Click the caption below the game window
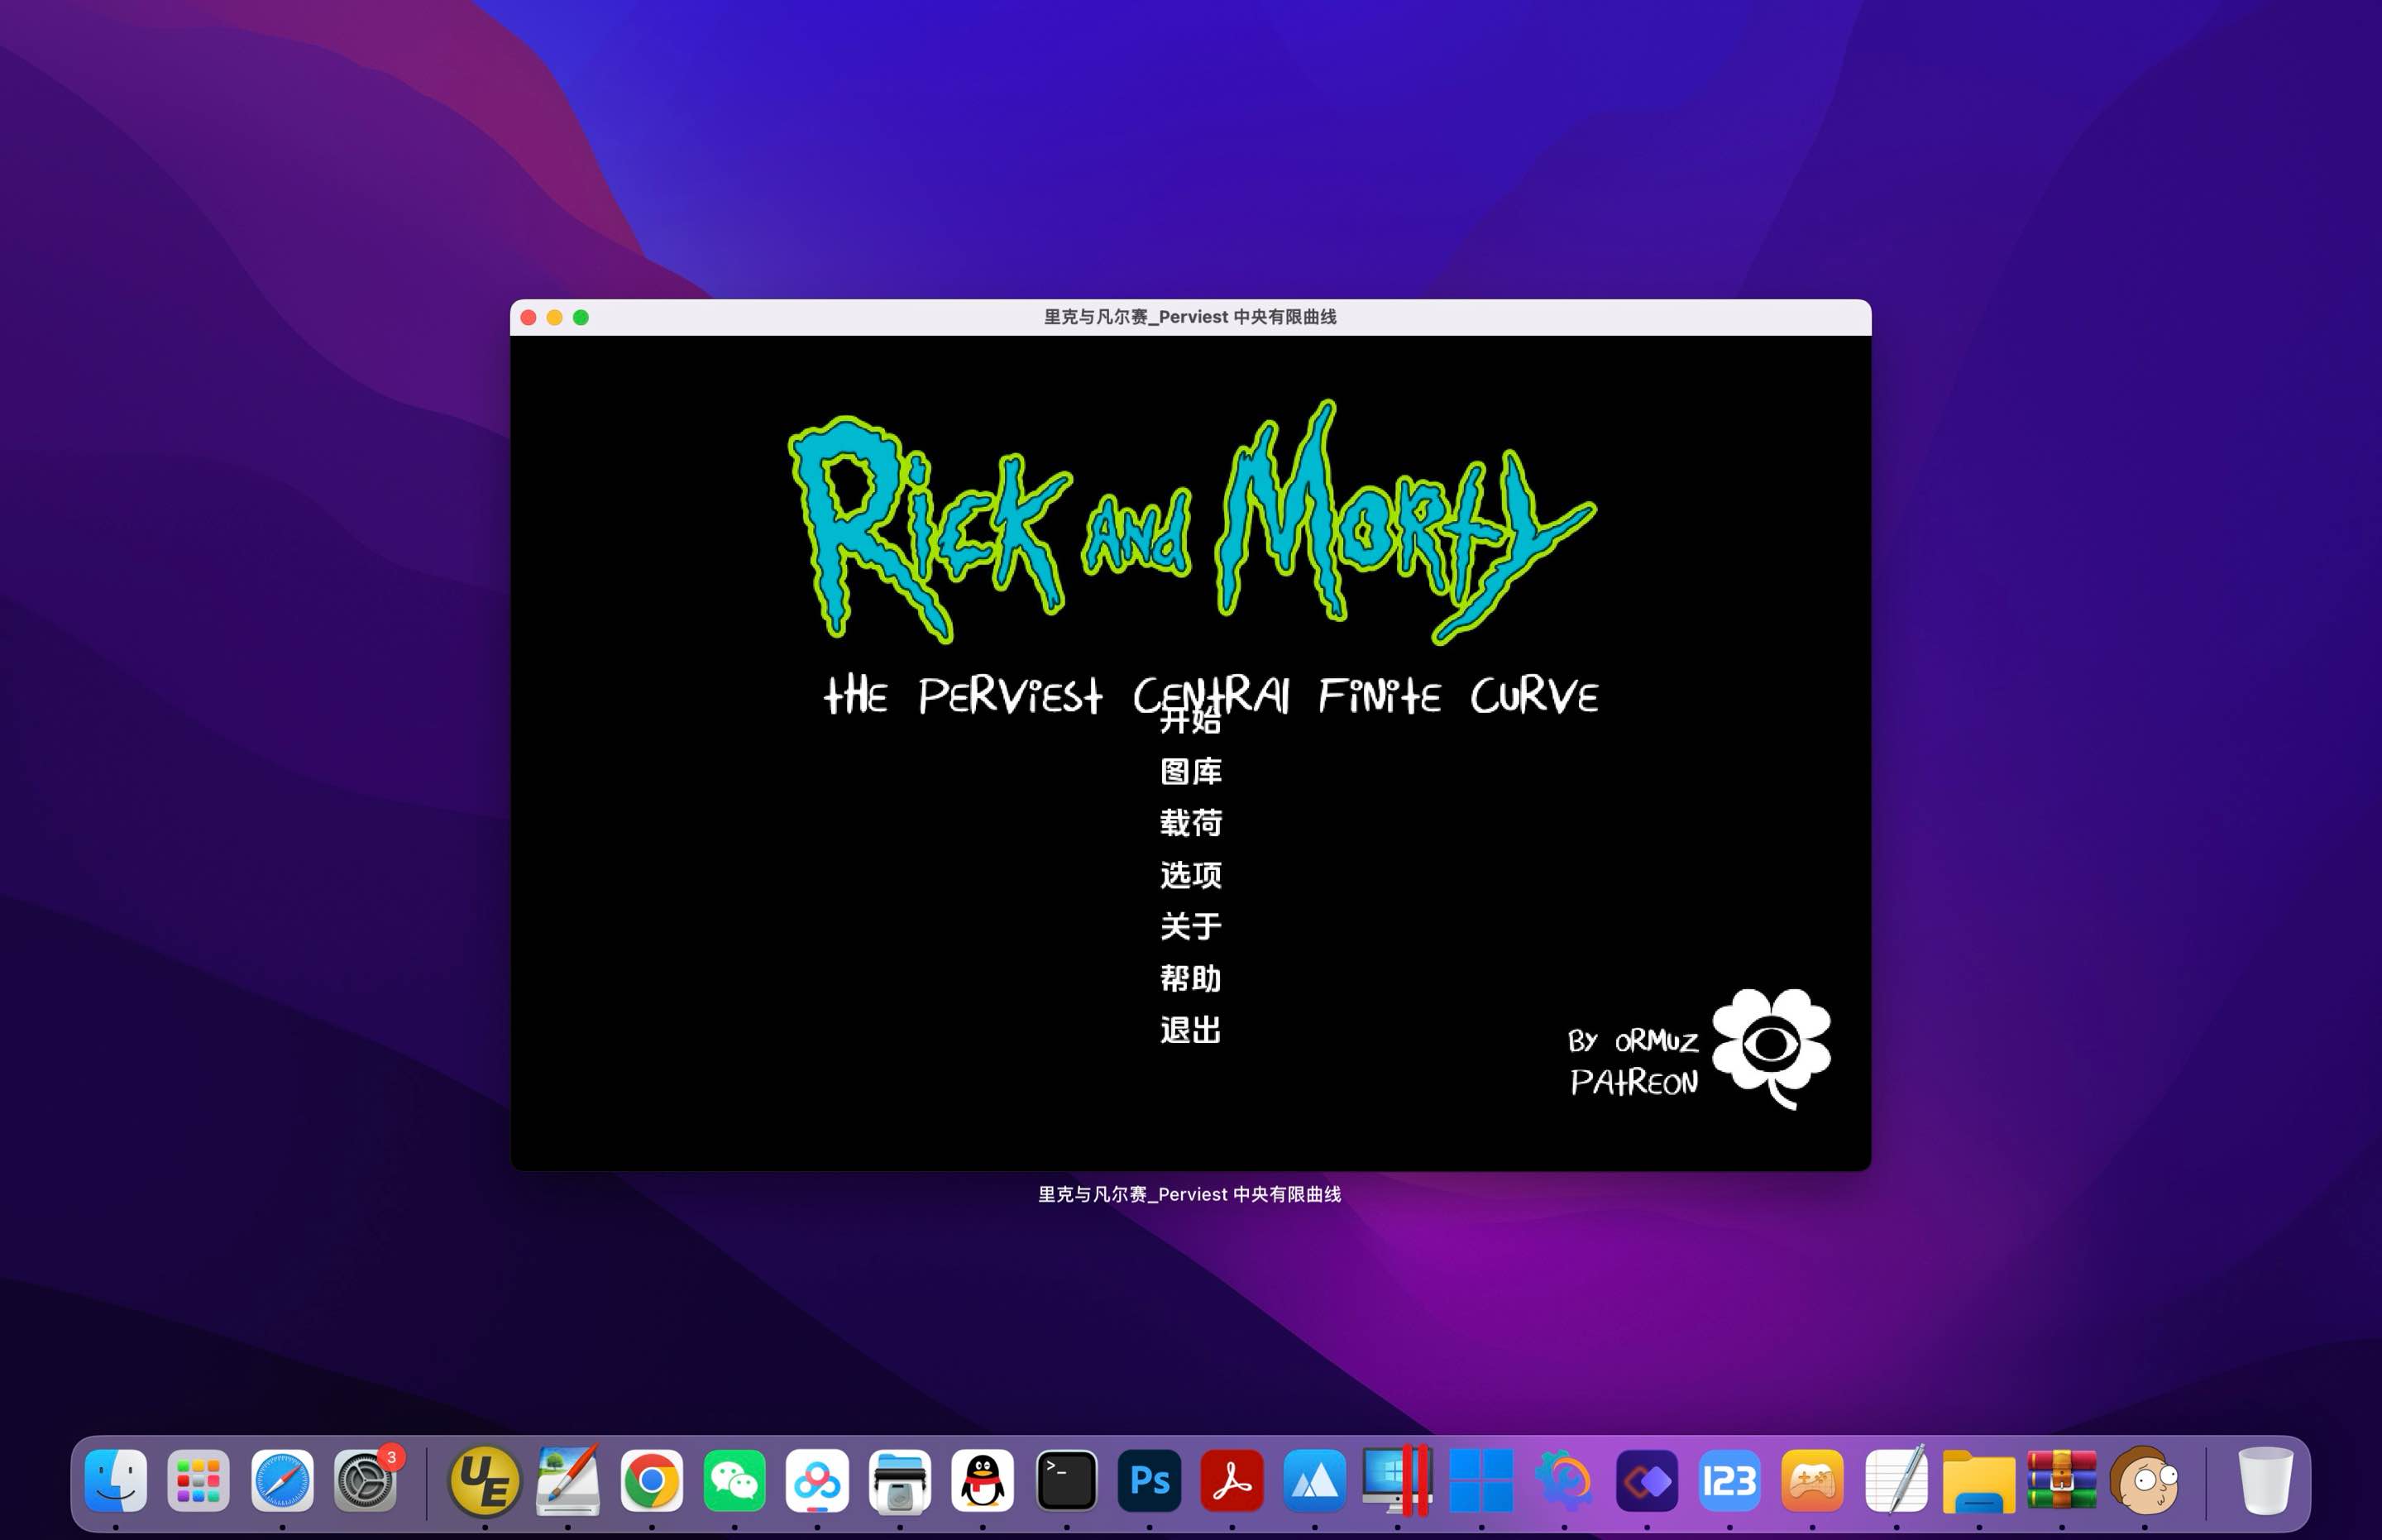This screenshot has width=2382, height=1540. 1190,1194
